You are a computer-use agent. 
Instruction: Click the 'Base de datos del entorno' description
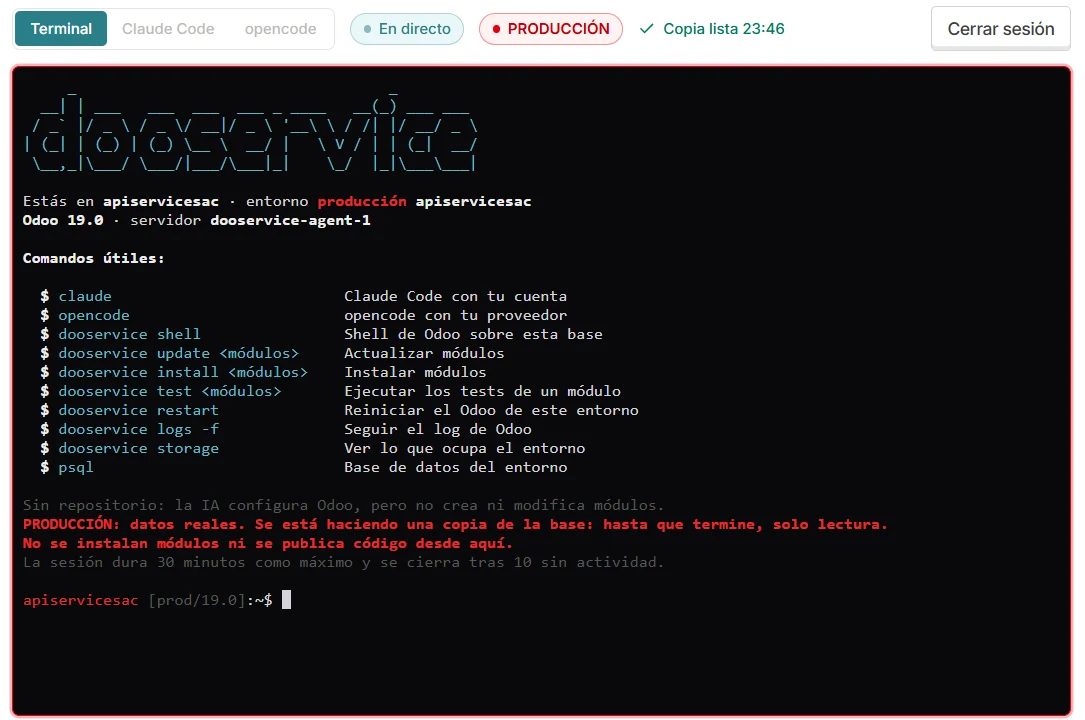click(x=455, y=468)
